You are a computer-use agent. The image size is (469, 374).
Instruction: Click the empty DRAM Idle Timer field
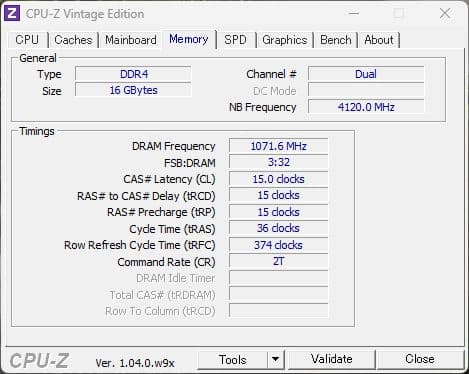(279, 278)
